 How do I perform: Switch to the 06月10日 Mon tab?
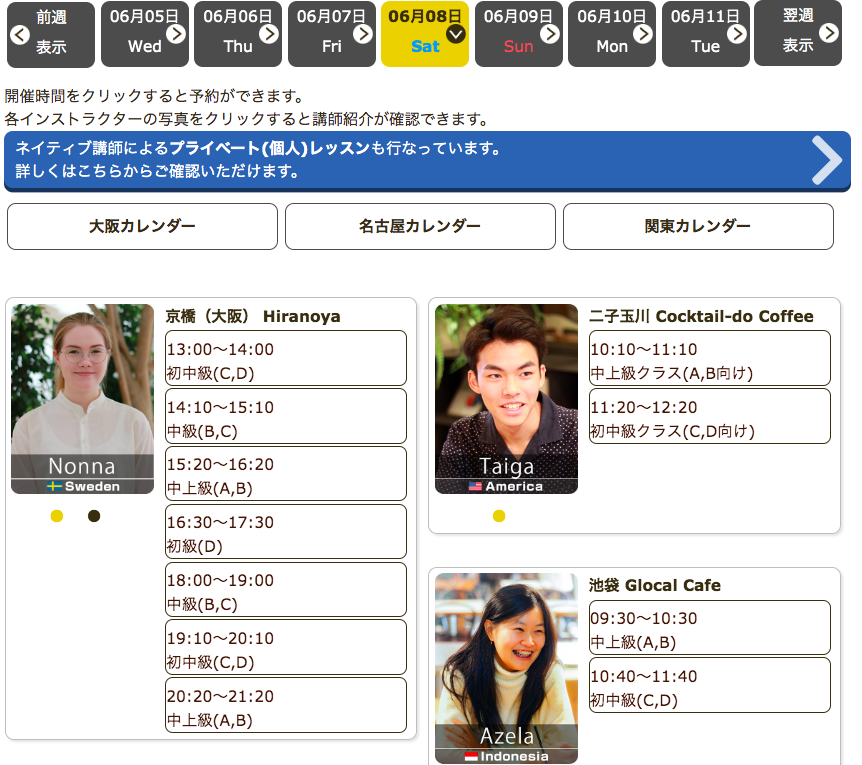(x=611, y=34)
